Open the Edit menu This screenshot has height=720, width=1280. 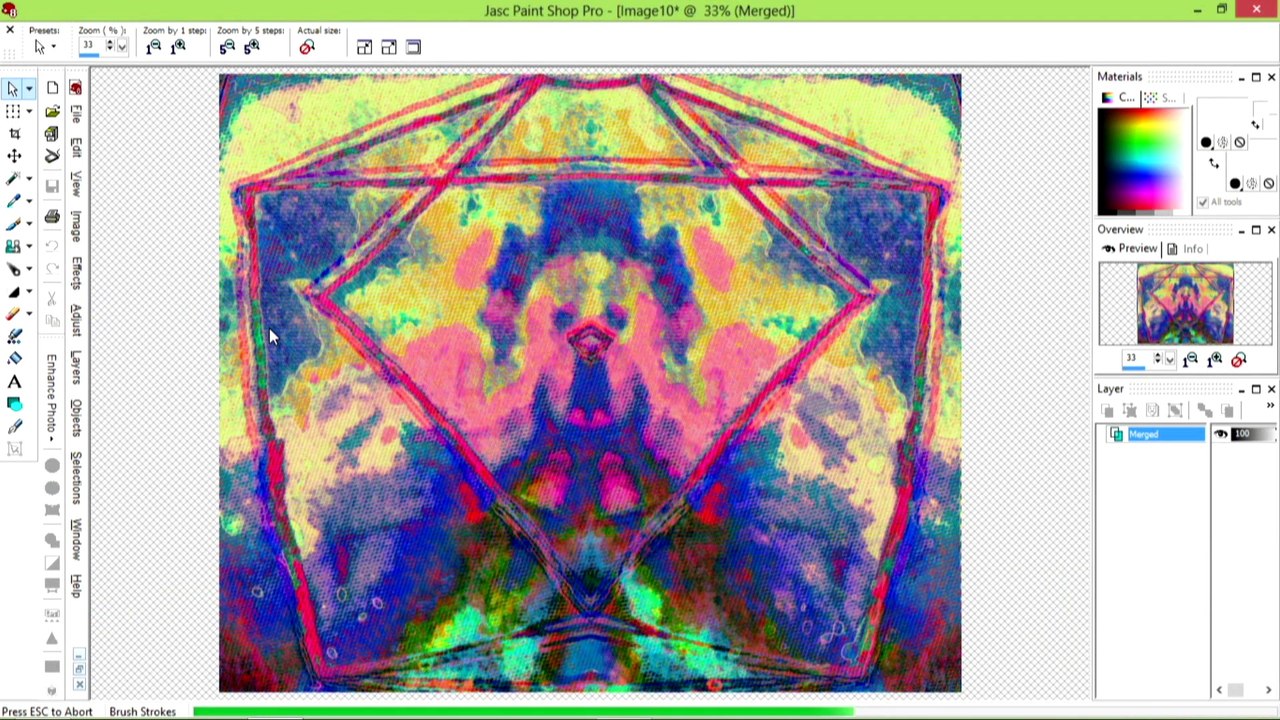coord(76,147)
